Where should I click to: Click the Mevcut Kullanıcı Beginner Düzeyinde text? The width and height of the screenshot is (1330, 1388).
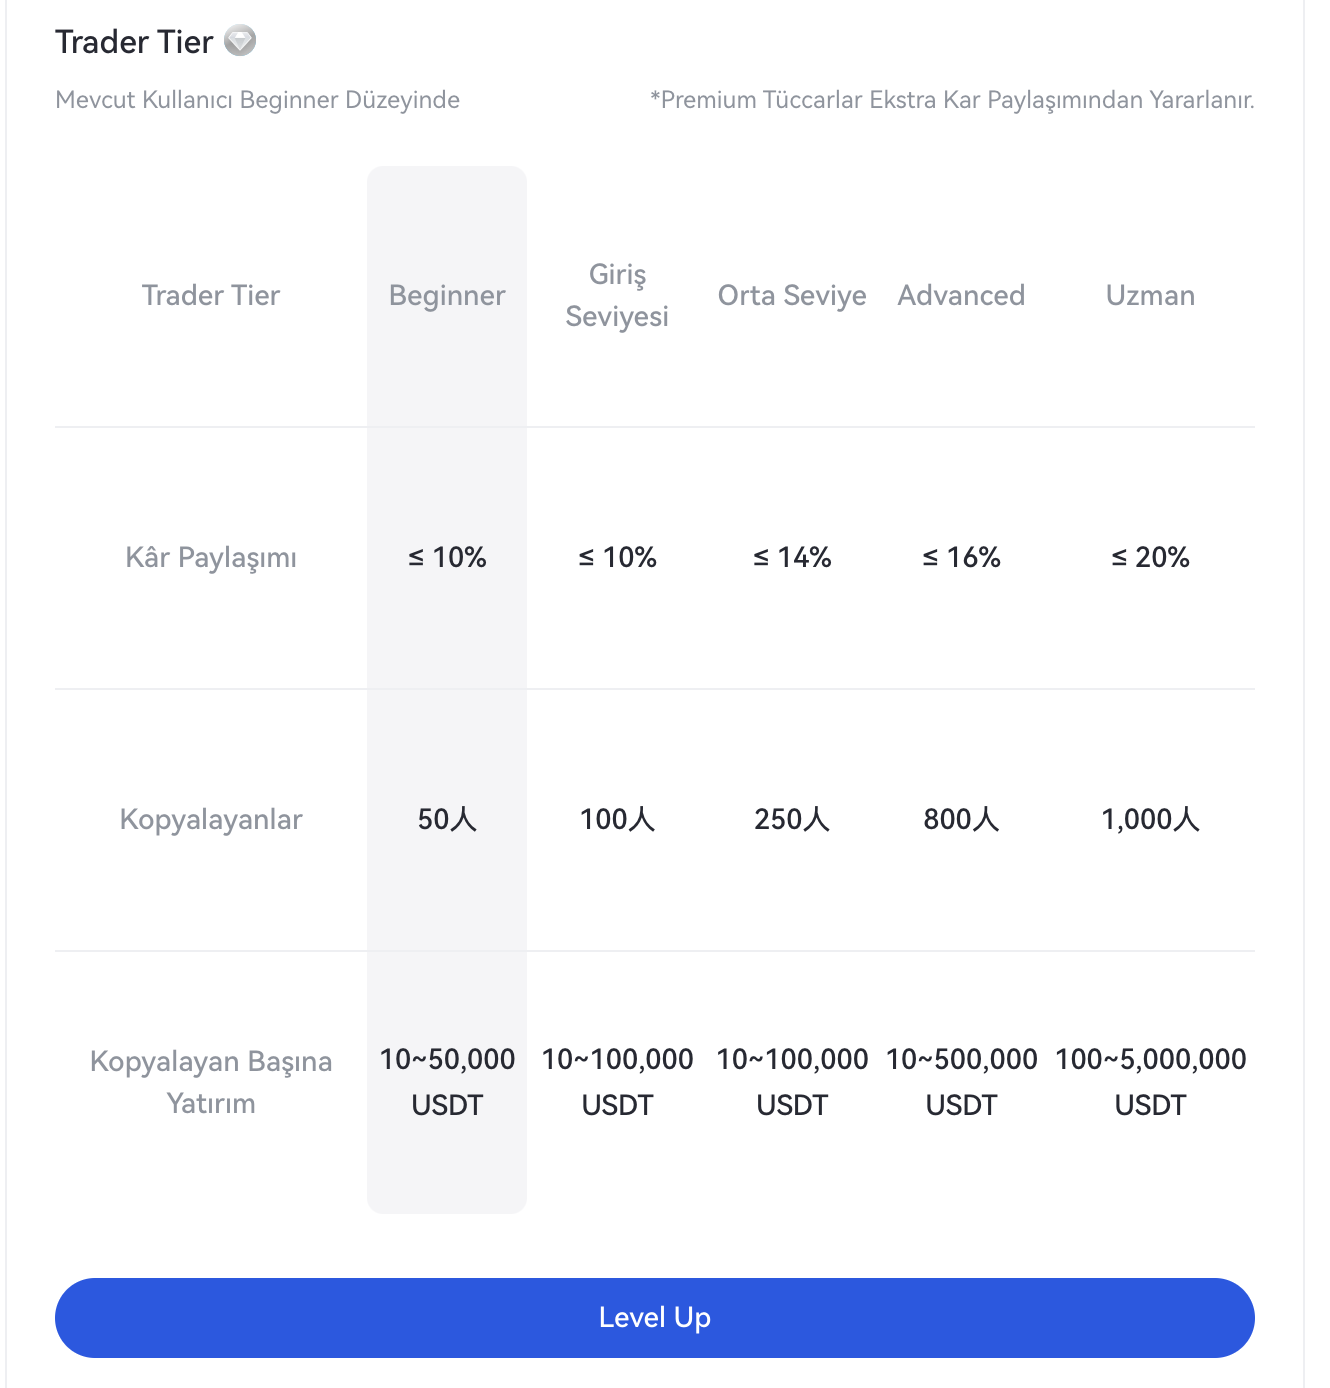pos(257,100)
